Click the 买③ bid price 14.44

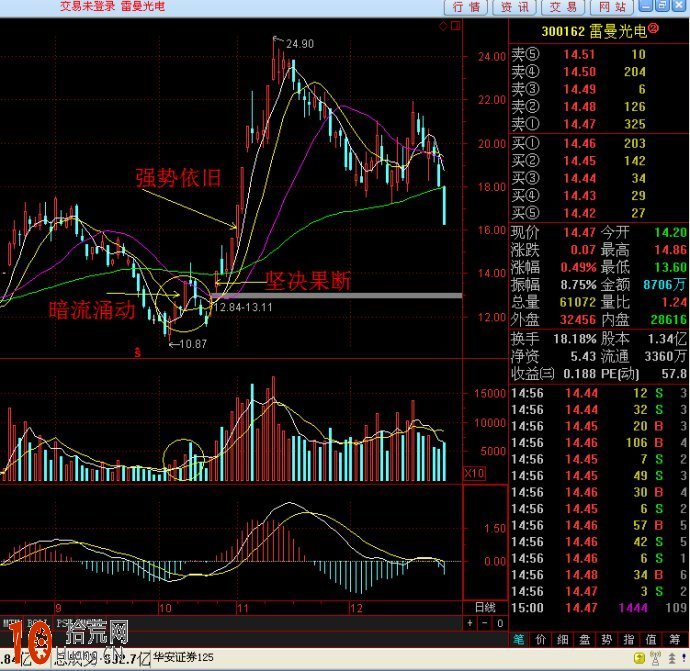click(x=579, y=178)
